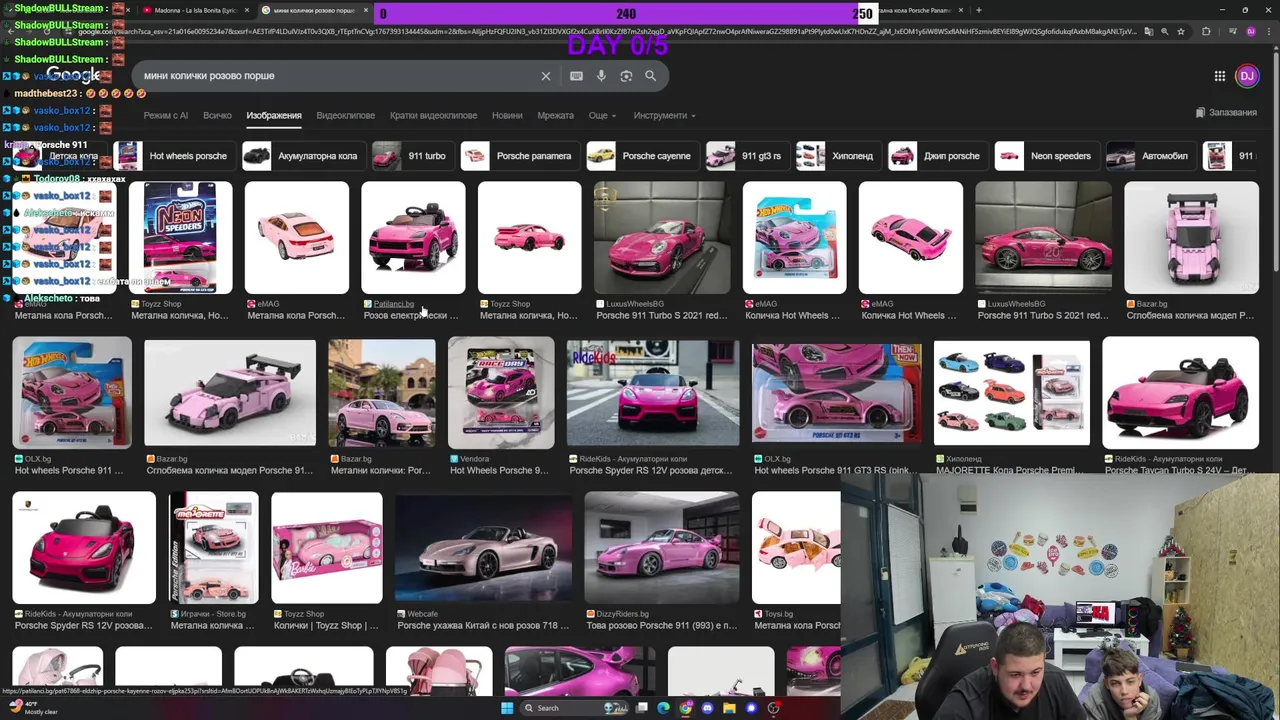This screenshot has height=720, width=1280.
Task: Apply the 911 turbo filter chip
Action: (411, 156)
